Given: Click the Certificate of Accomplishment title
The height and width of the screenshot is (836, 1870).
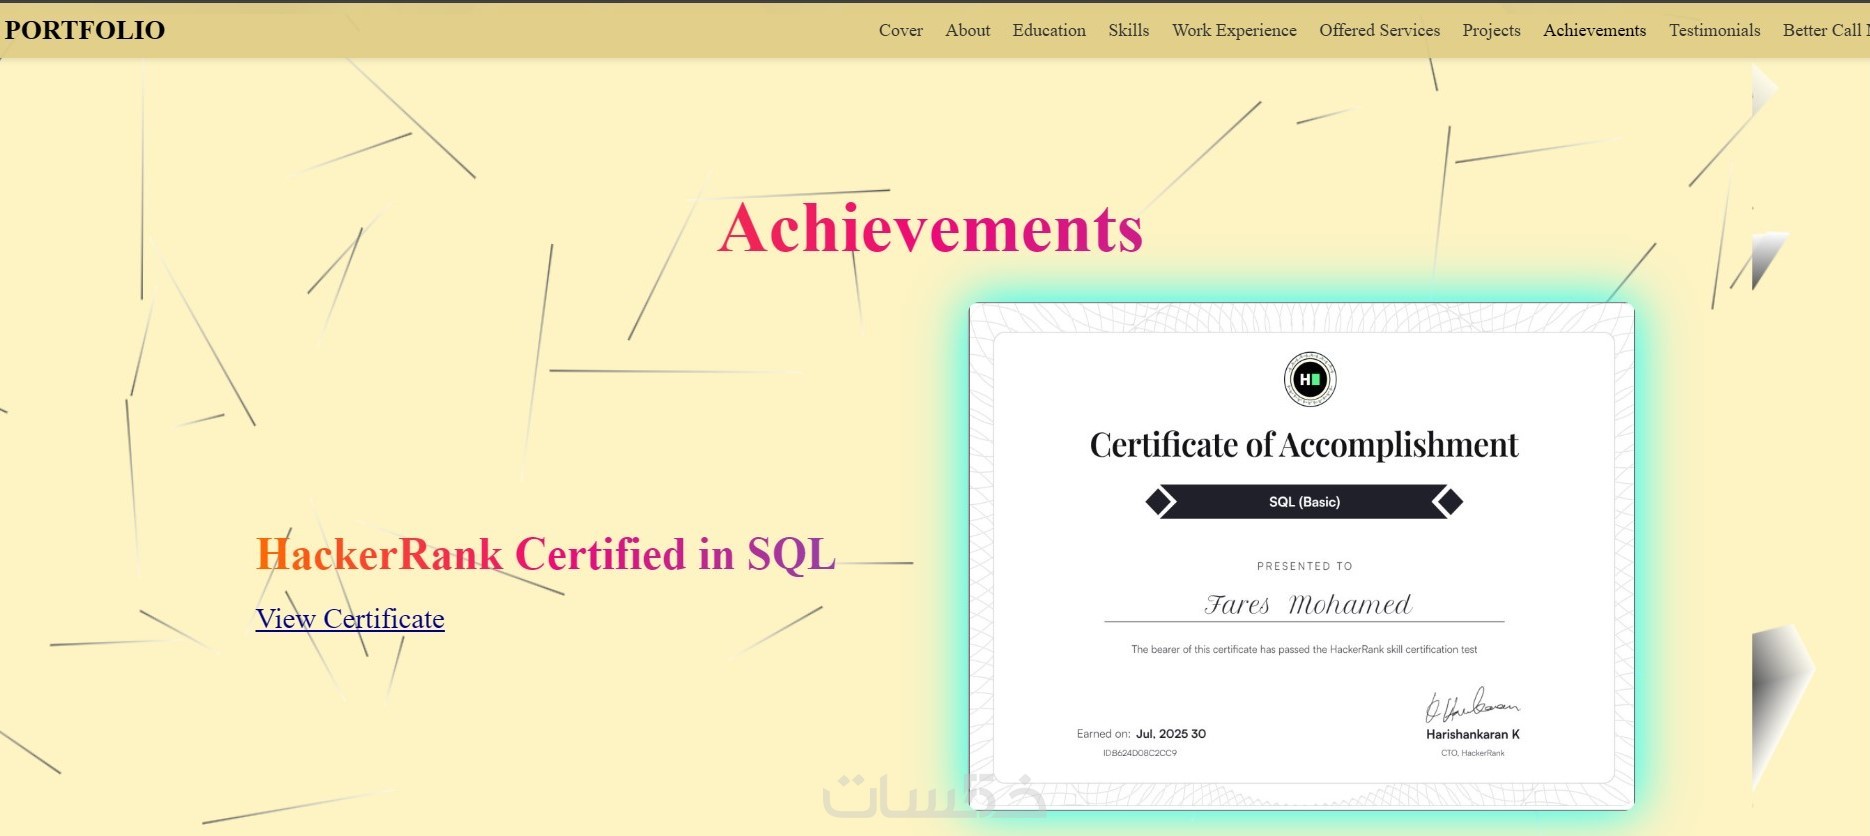Looking at the screenshot, I should tap(1304, 445).
